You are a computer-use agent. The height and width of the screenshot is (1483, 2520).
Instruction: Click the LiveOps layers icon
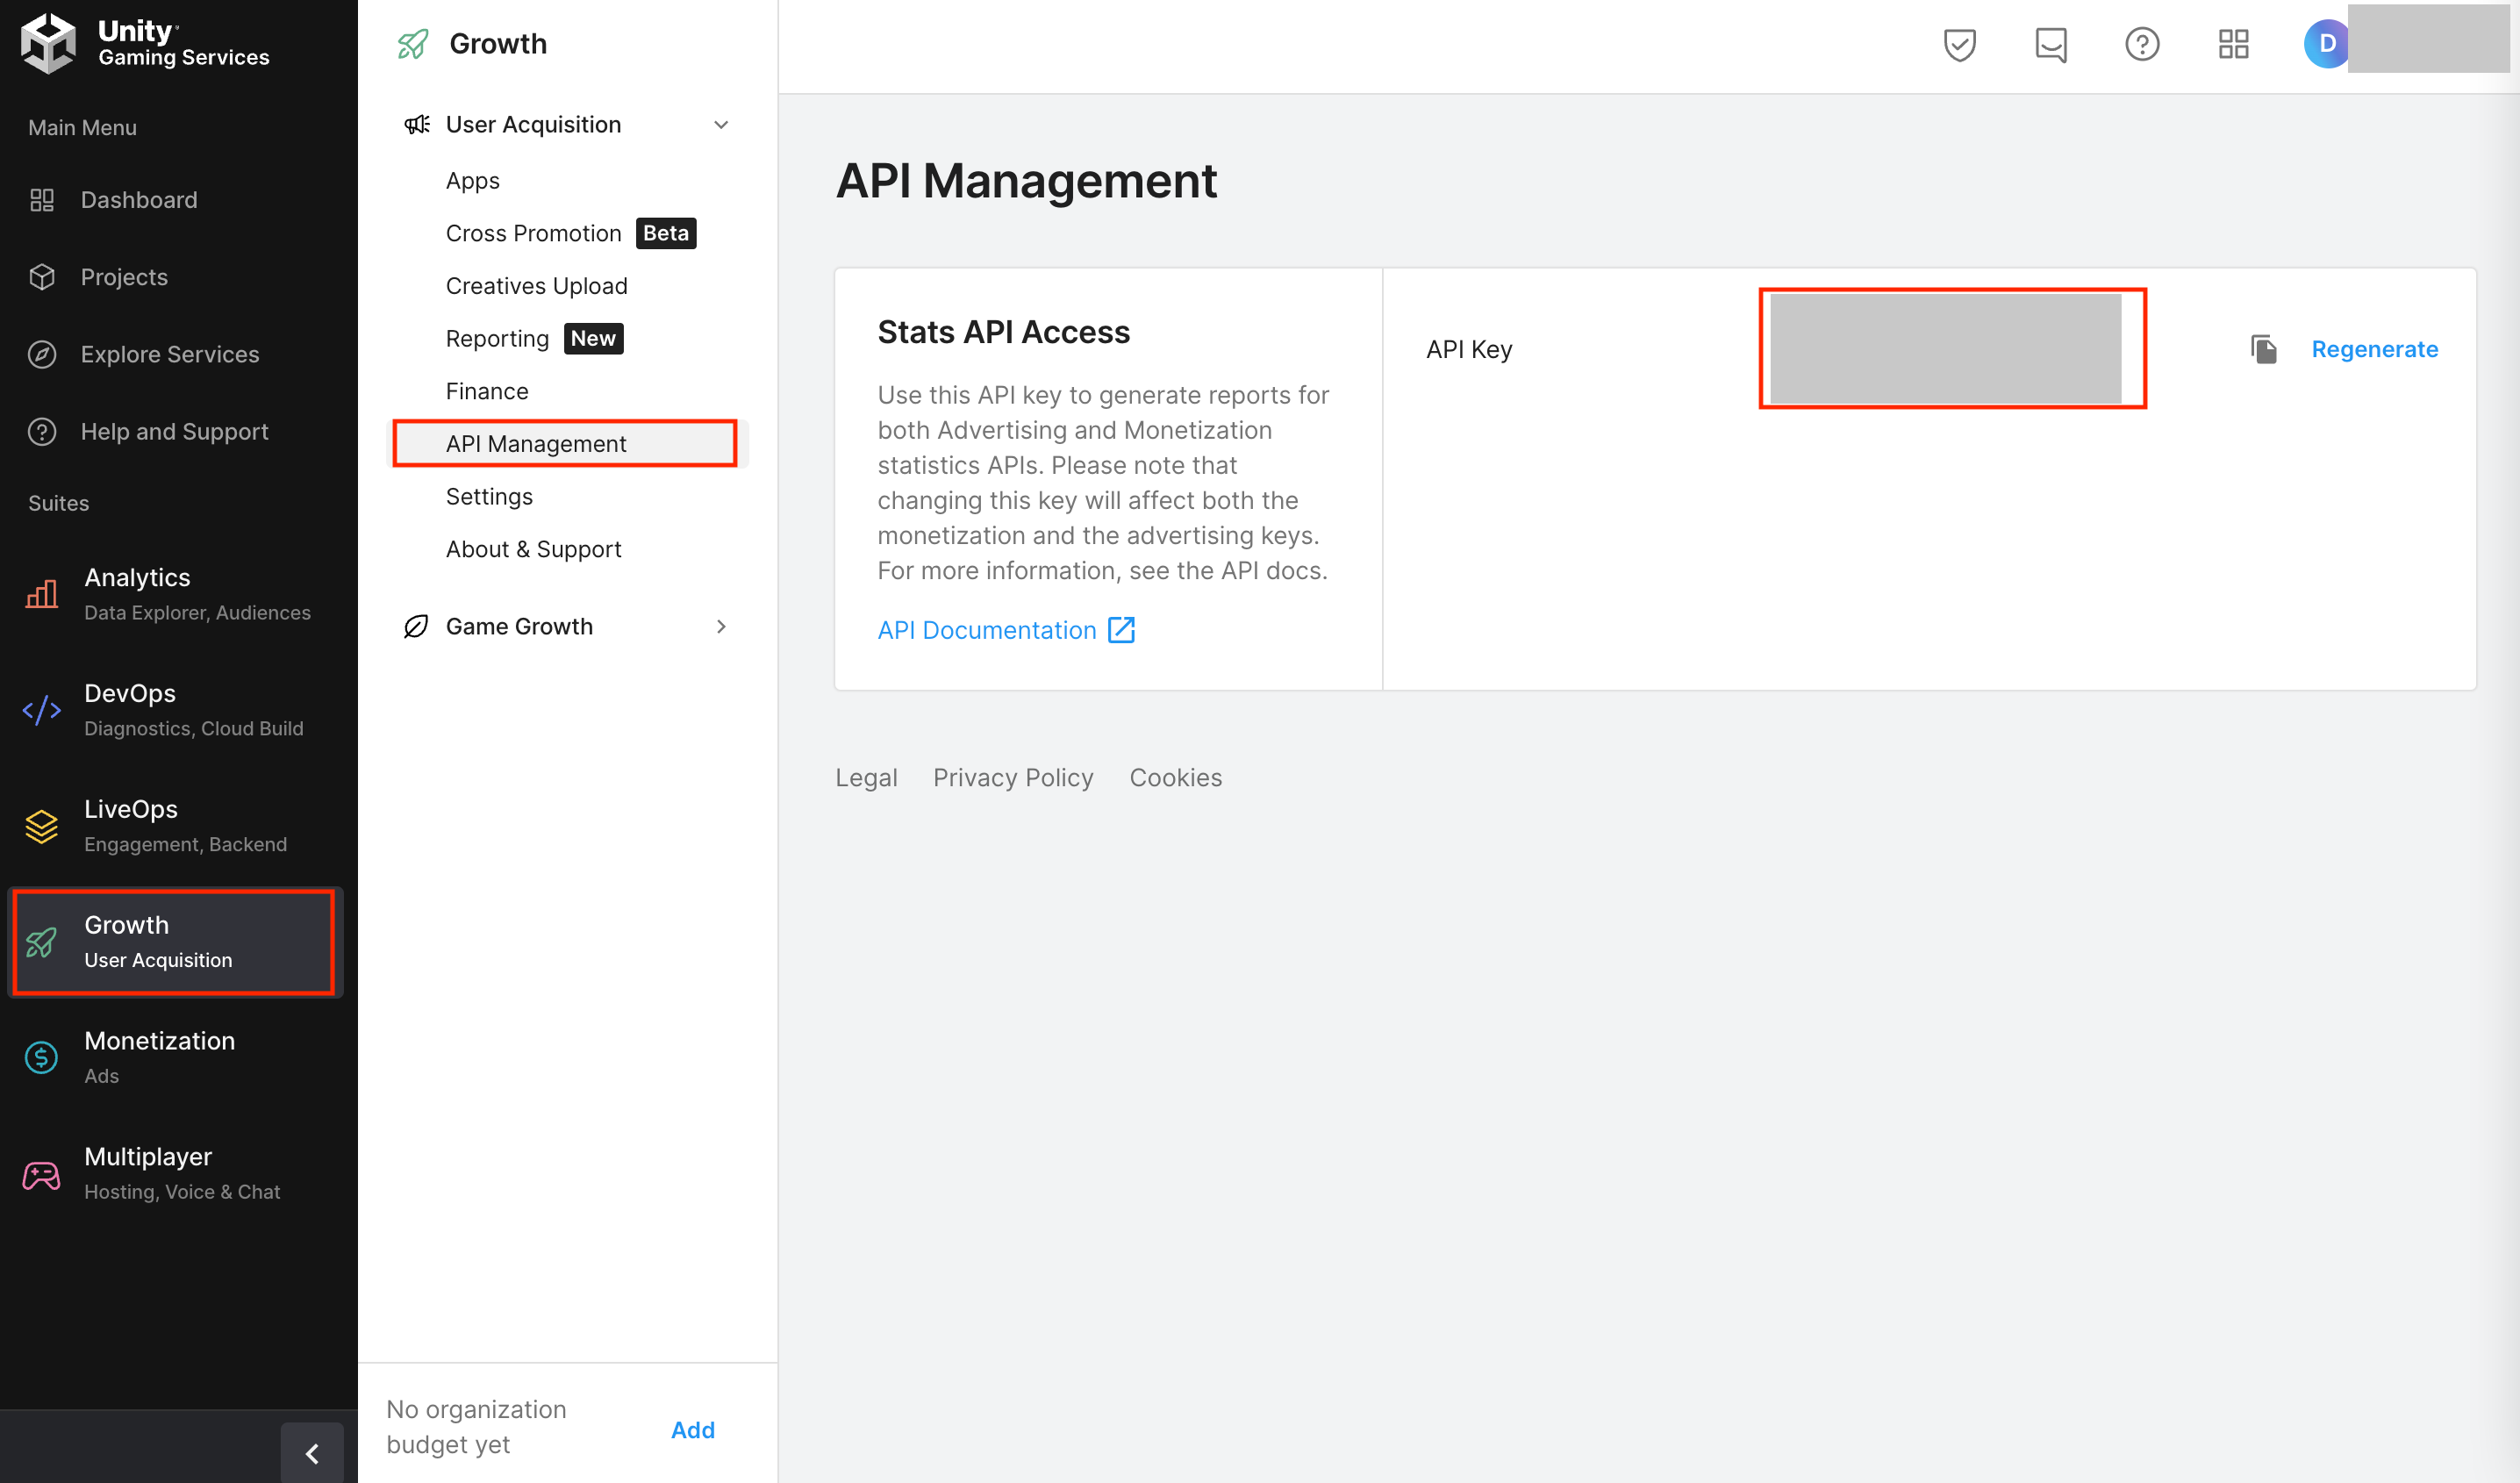pos(42,826)
